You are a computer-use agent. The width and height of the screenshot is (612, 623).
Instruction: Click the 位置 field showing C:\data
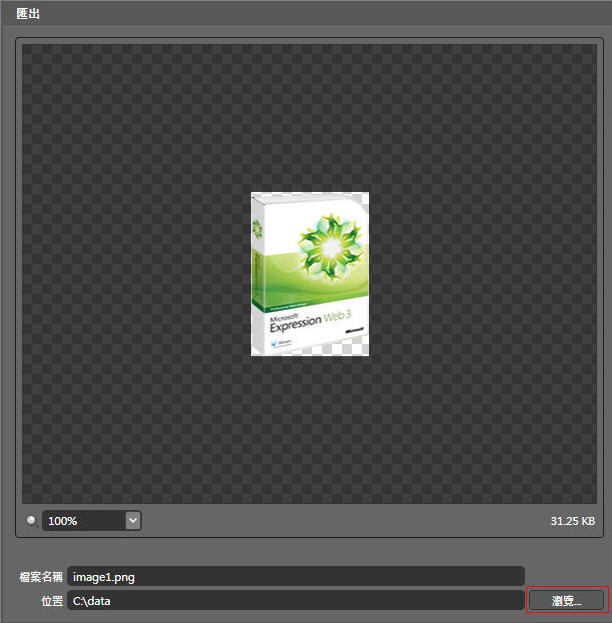296,600
